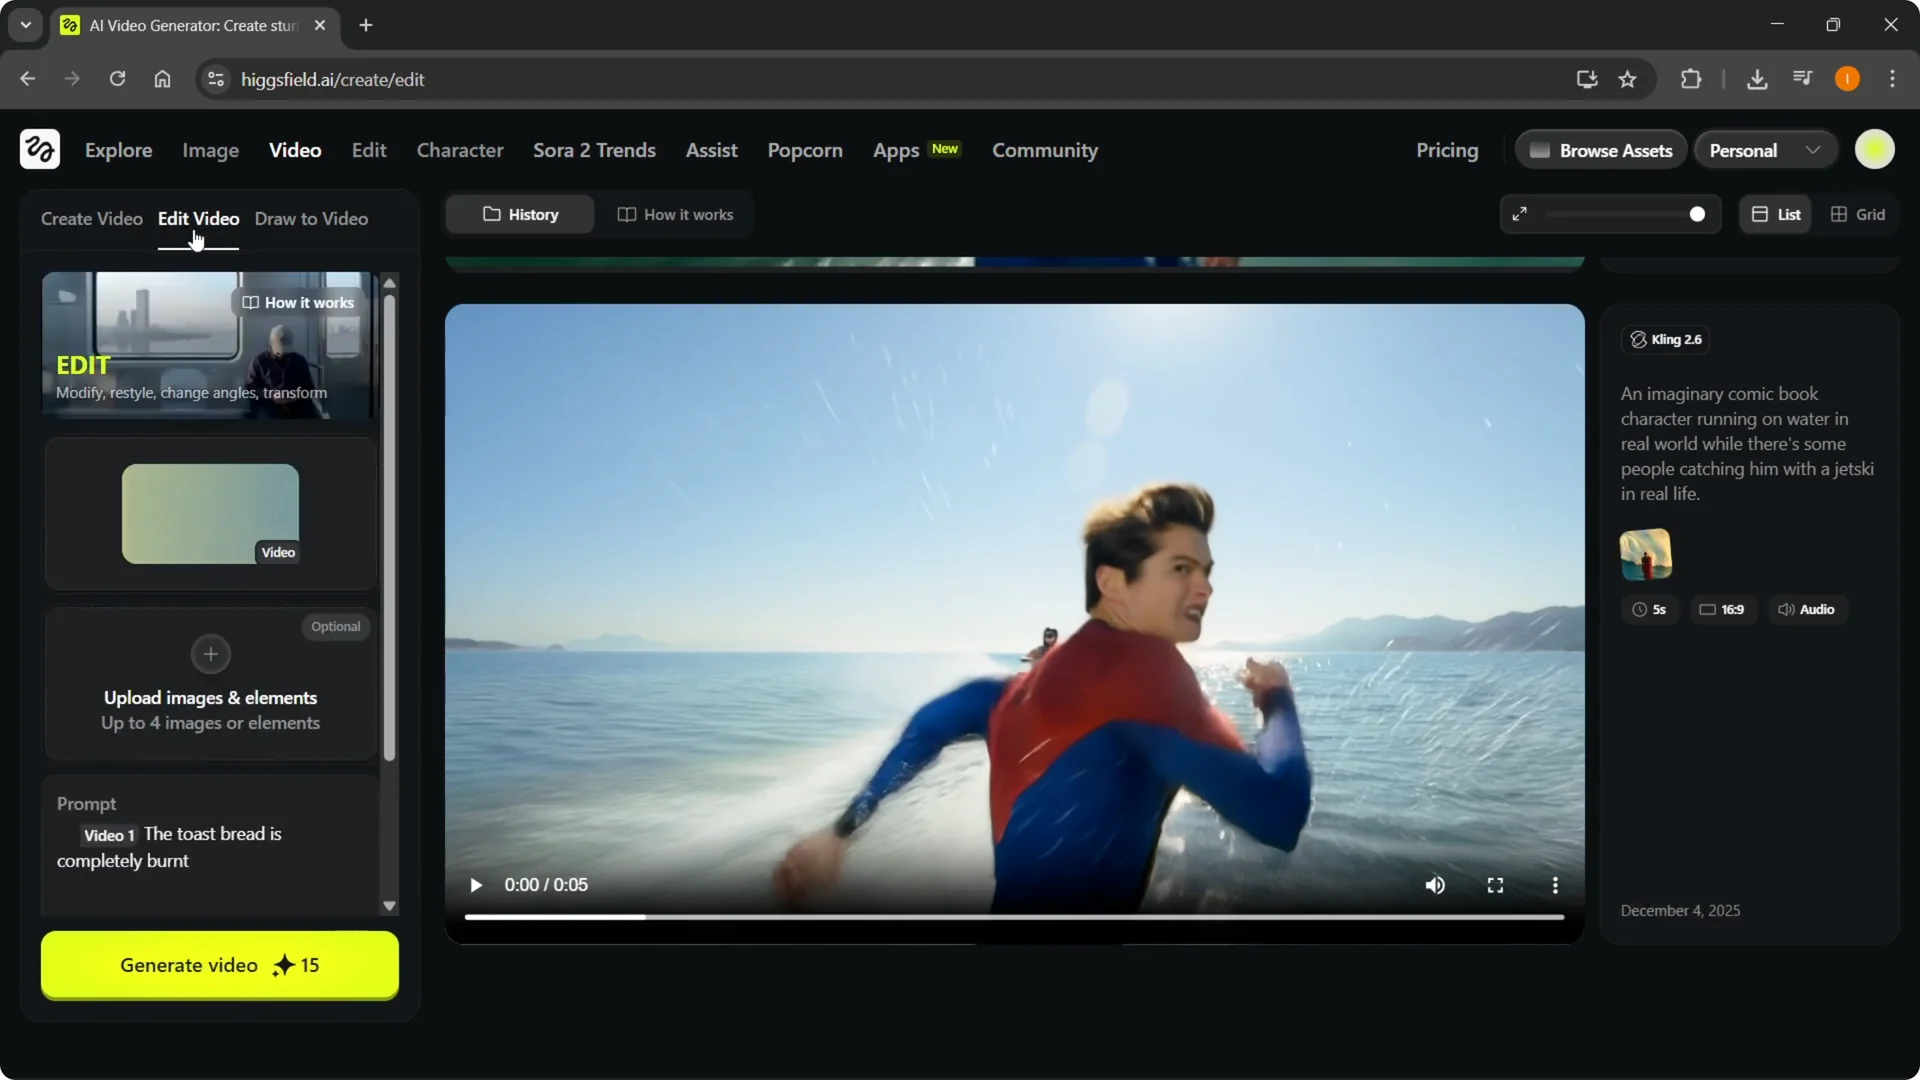Screen dimensions: 1920x1080
Task: Click the Kling 2.6 model icon
Action: pyautogui.click(x=1636, y=339)
